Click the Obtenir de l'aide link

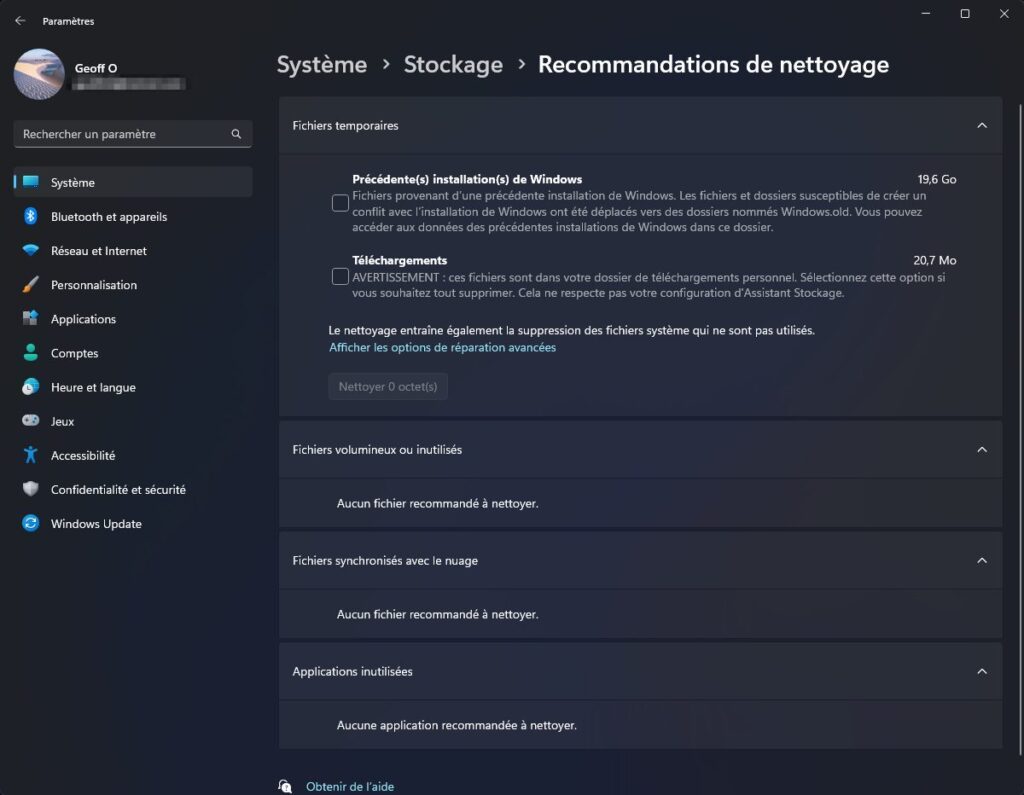coord(350,787)
